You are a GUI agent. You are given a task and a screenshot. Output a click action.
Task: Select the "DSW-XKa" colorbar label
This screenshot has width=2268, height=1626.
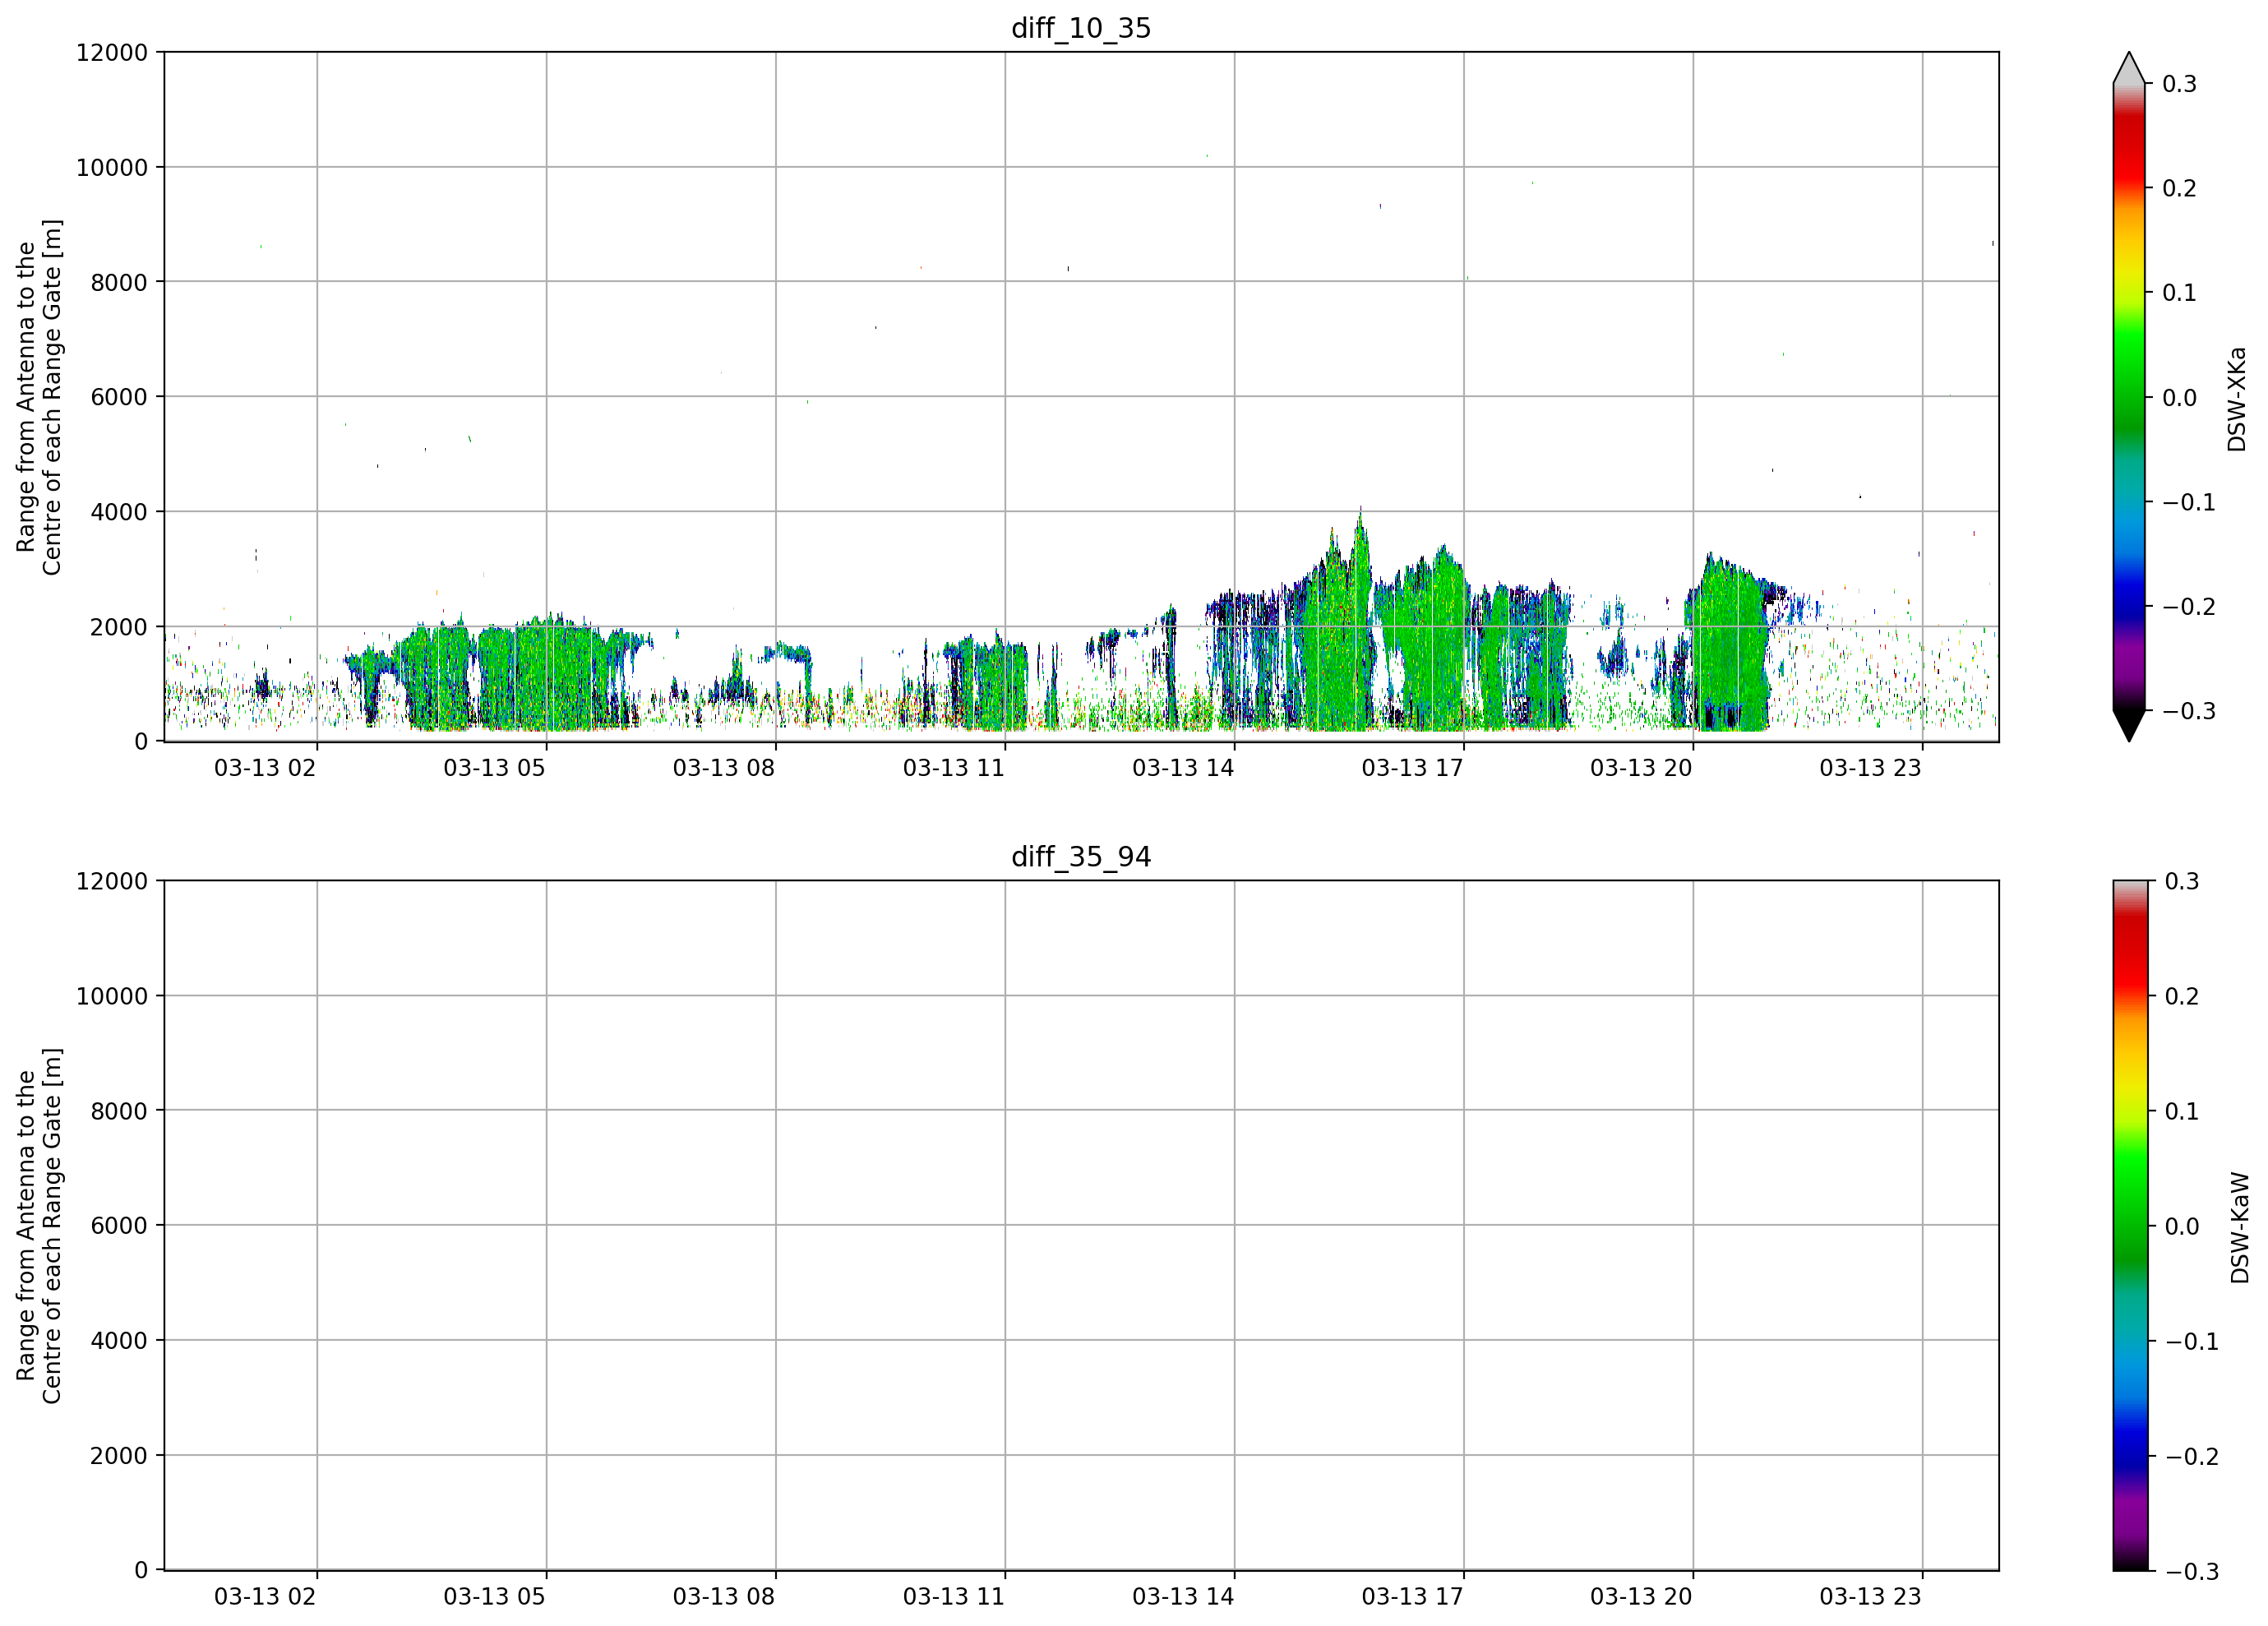(2237, 399)
